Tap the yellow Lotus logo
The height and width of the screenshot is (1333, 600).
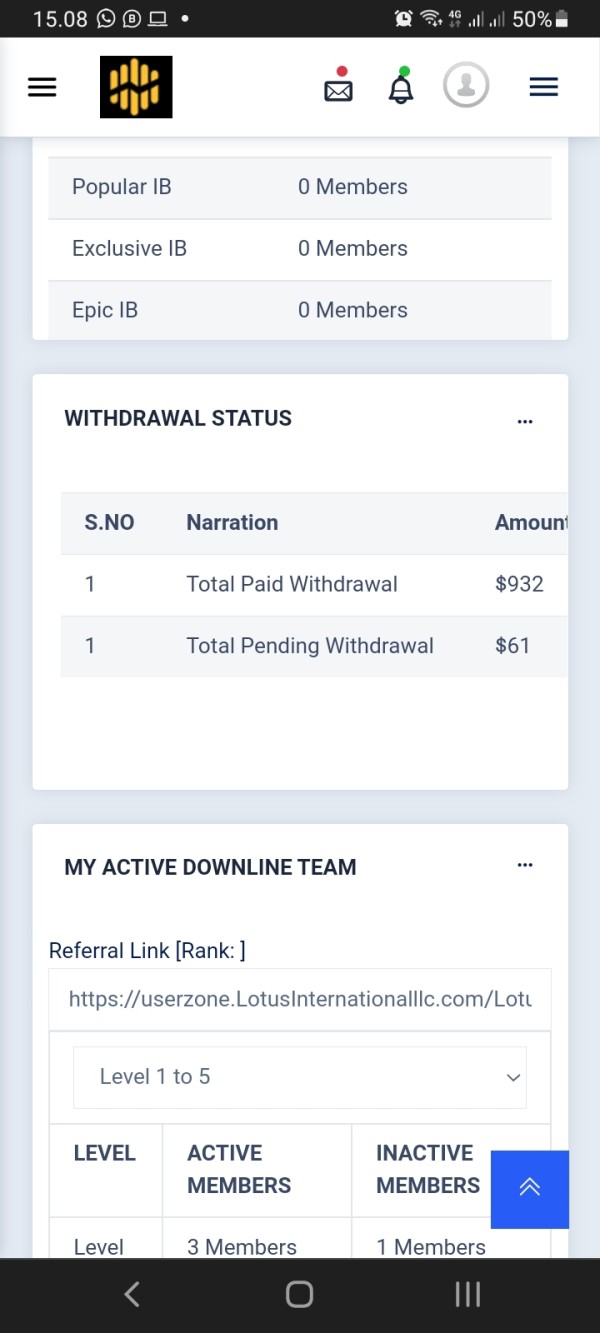coord(136,87)
